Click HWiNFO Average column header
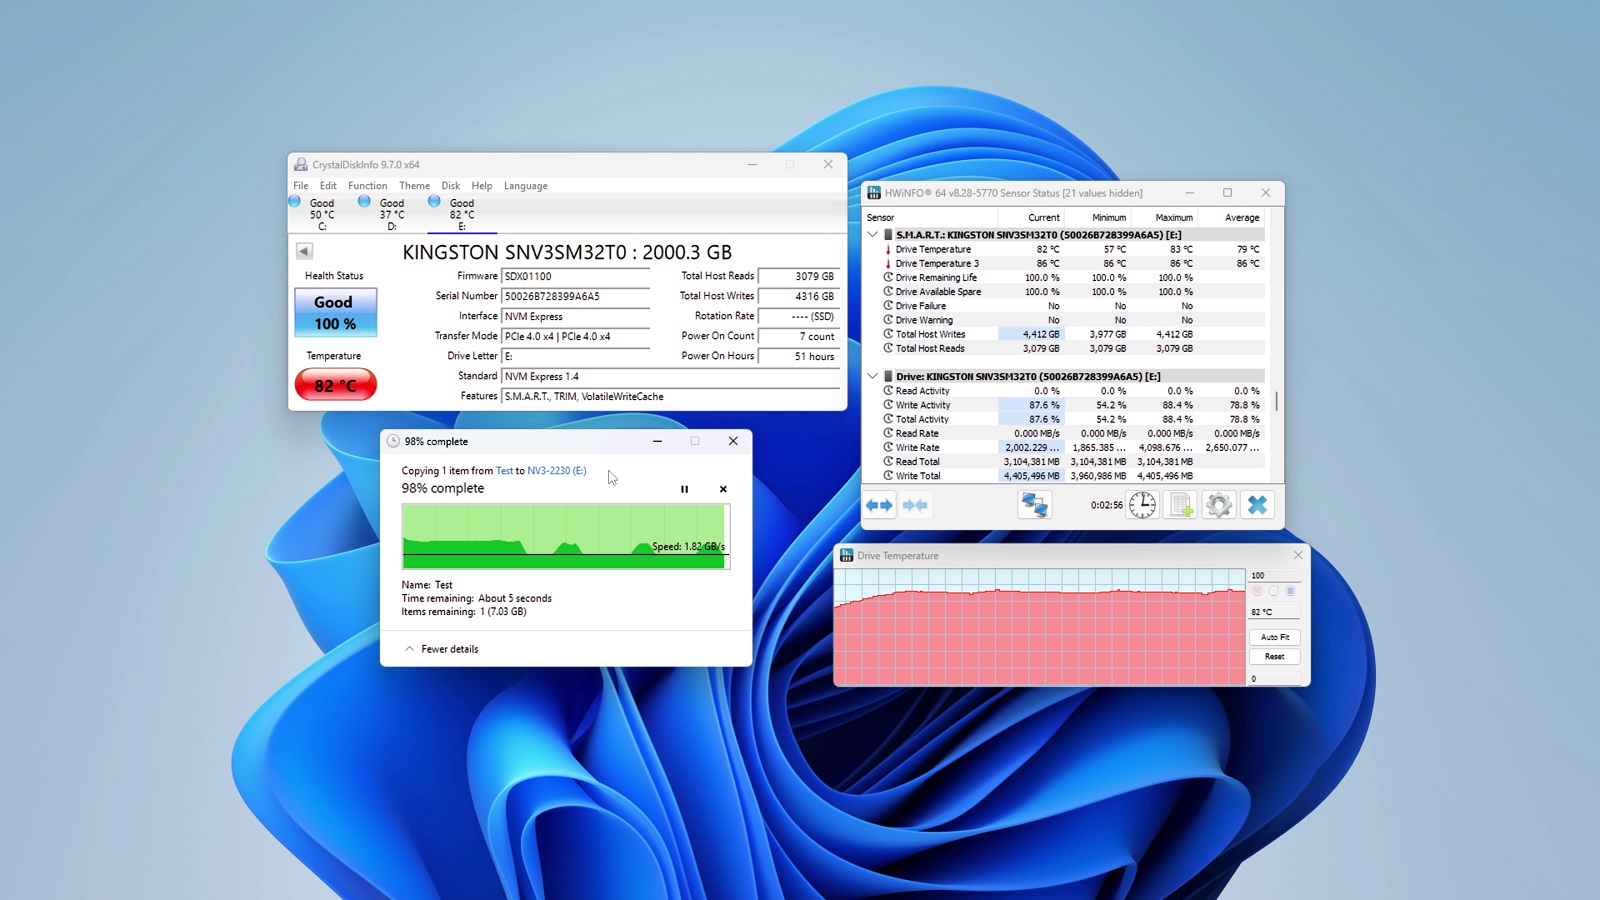This screenshot has width=1600, height=900. [x=1231, y=217]
